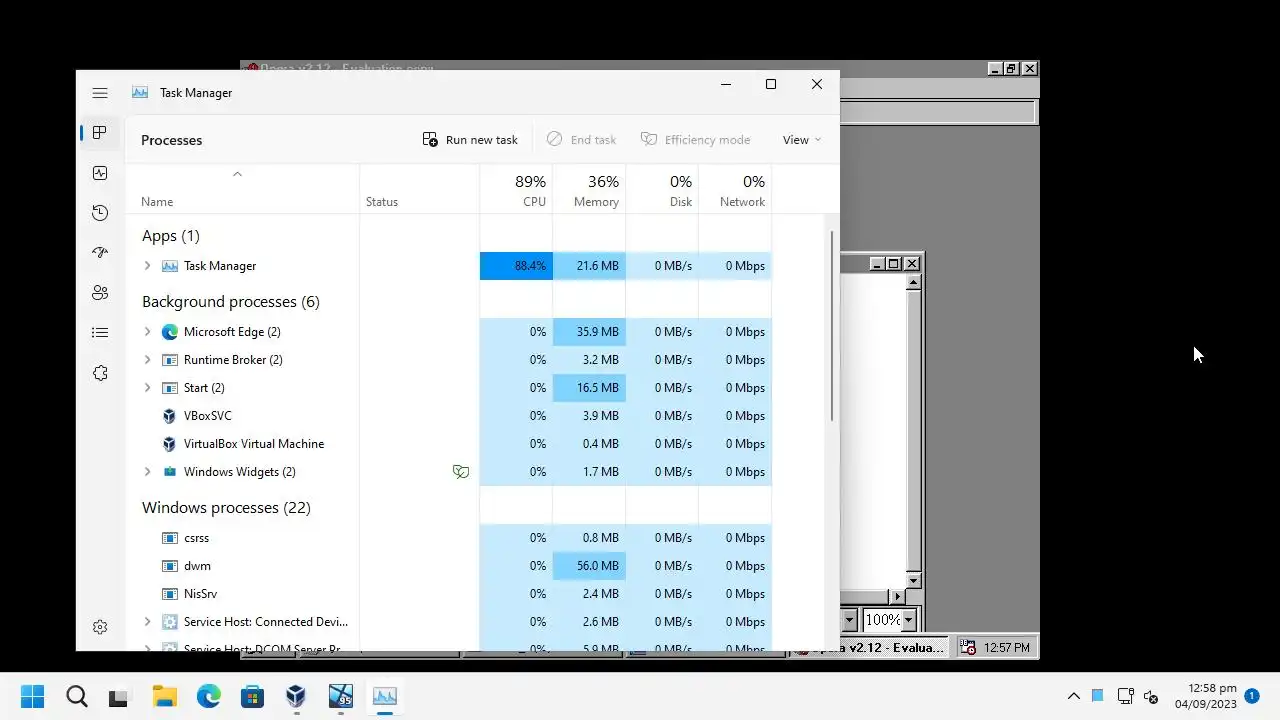The height and width of the screenshot is (720, 1280).
Task: Switch to VirtualBox Manager on the taskbar
Action: 296,696
